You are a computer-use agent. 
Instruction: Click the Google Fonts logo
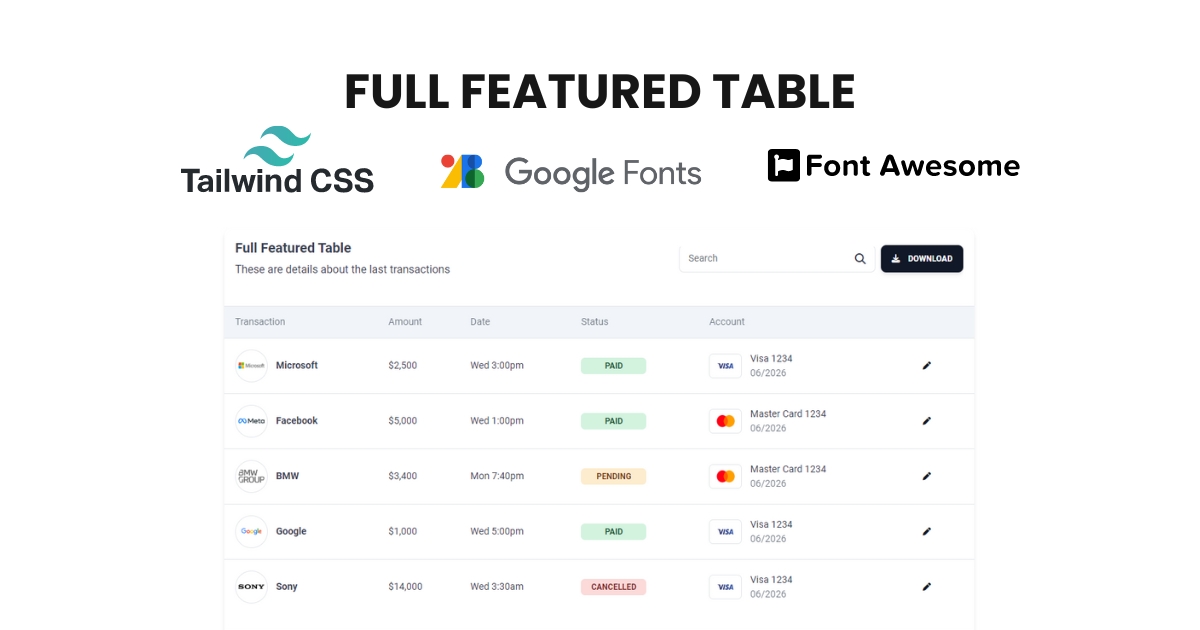571,172
